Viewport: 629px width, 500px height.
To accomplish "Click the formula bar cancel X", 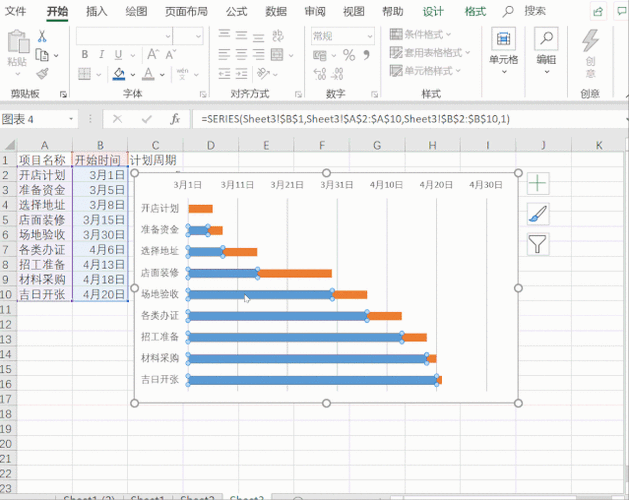I will pos(117,119).
